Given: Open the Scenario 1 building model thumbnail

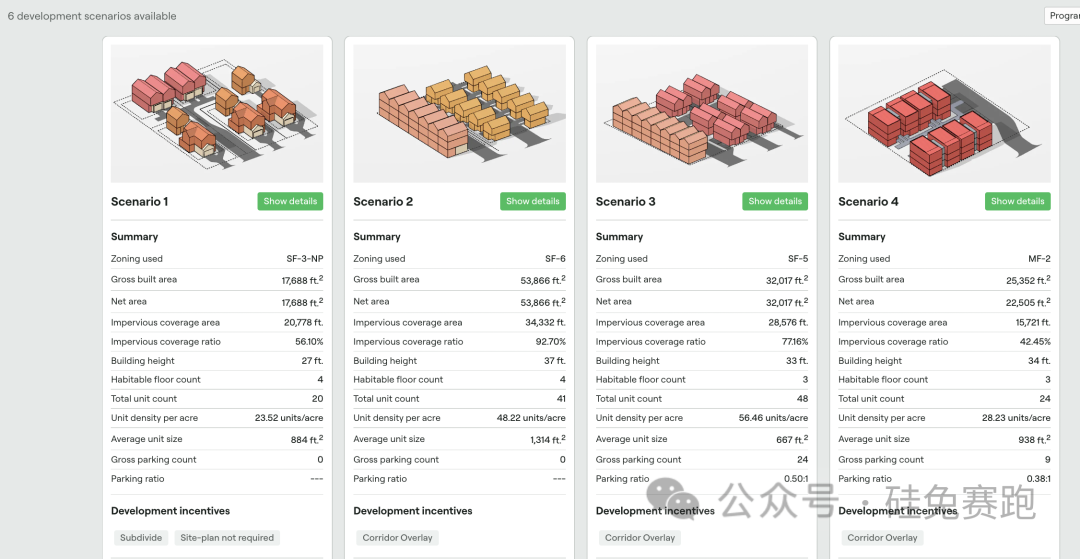Looking at the screenshot, I should (x=217, y=112).
